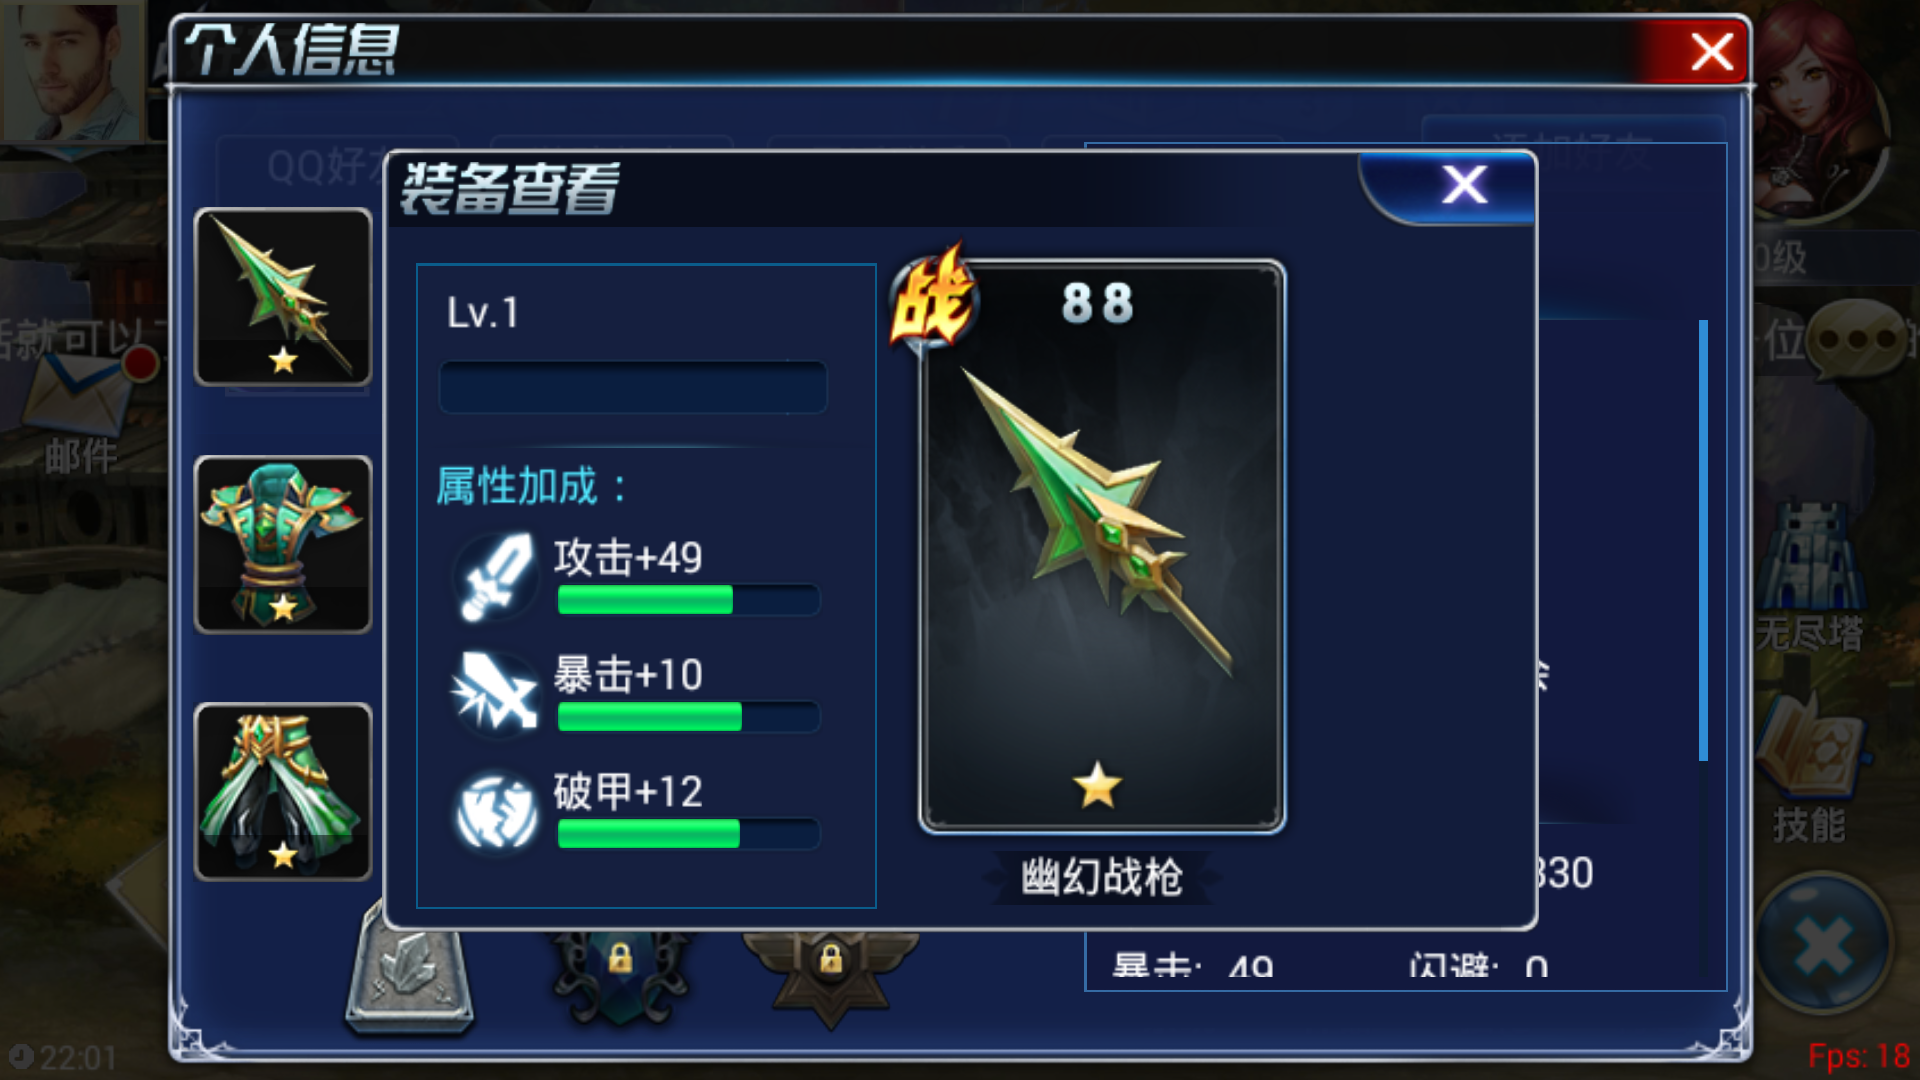Image resolution: width=1920 pixels, height=1080 pixels.
Task: Tap the critical strike icon
Action: point(496,694)
